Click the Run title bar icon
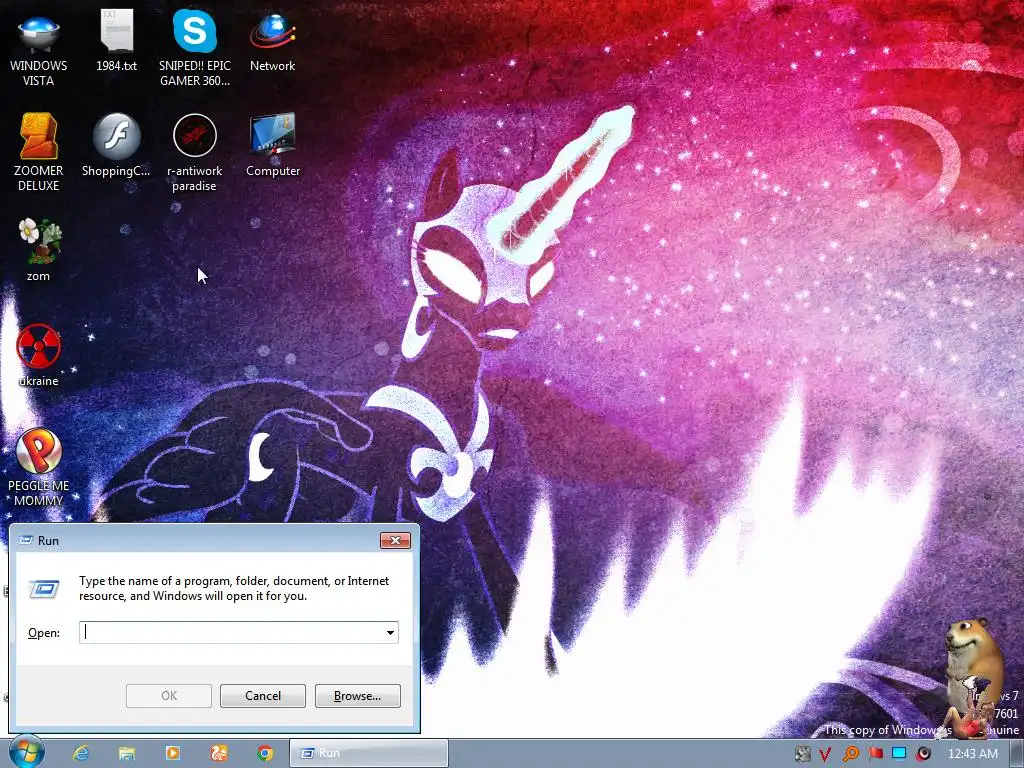1024x768 pixels. coord(25,540)
